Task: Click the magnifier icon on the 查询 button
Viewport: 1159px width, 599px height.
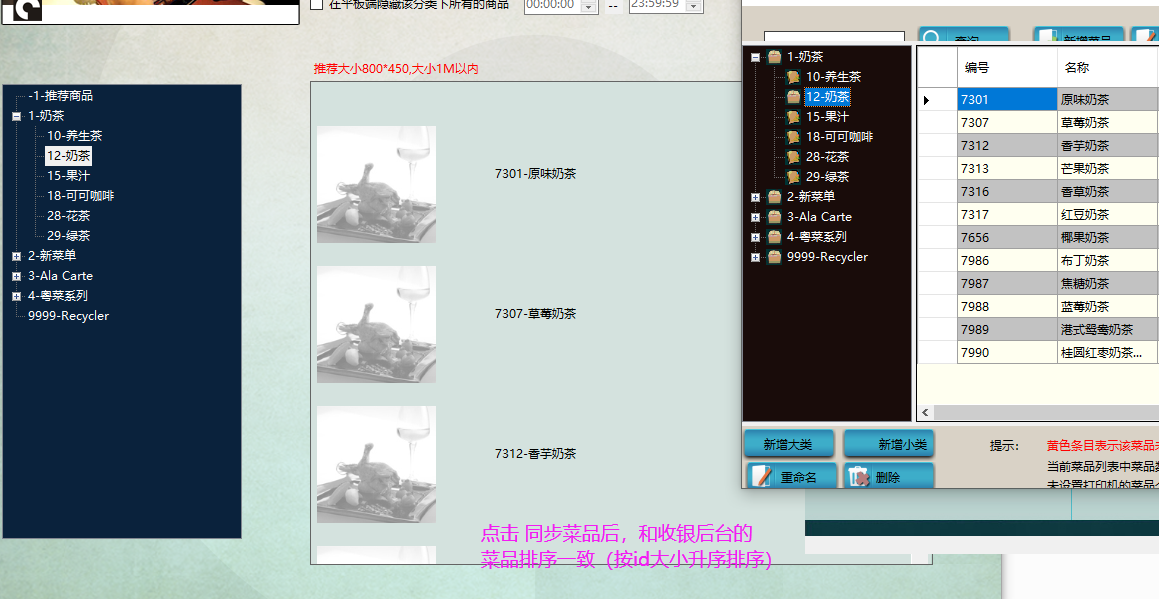Action: pyautogui.click(x=933, y=37)
